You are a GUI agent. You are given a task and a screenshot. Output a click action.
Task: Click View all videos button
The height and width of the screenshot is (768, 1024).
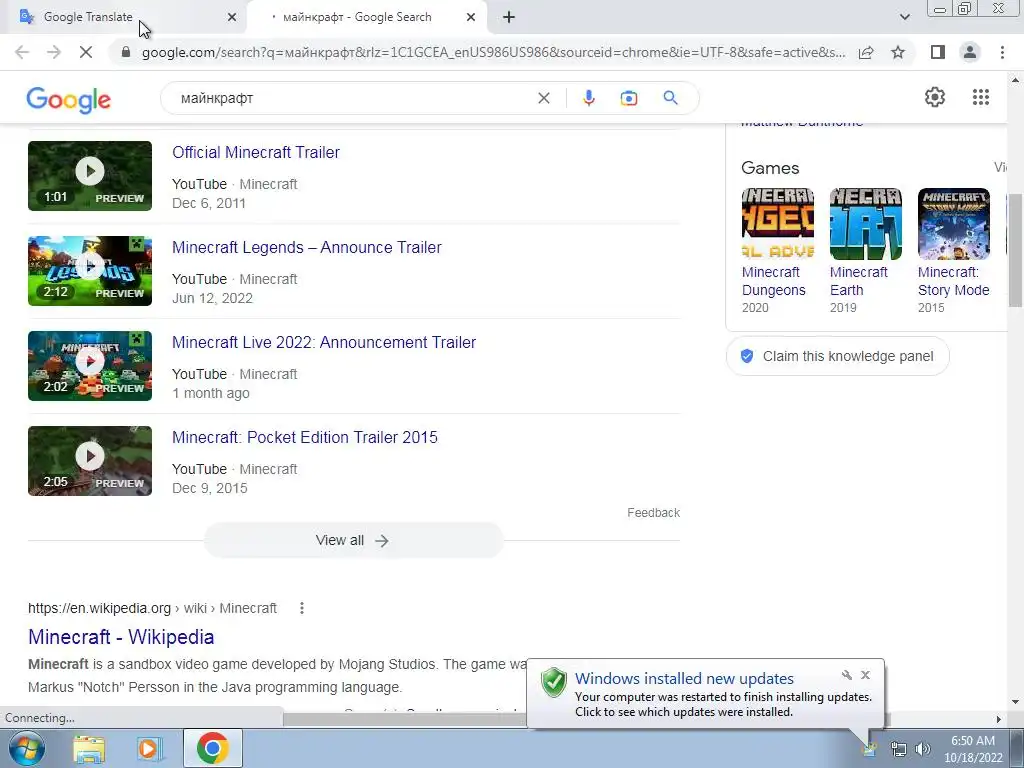coord(353,540)
